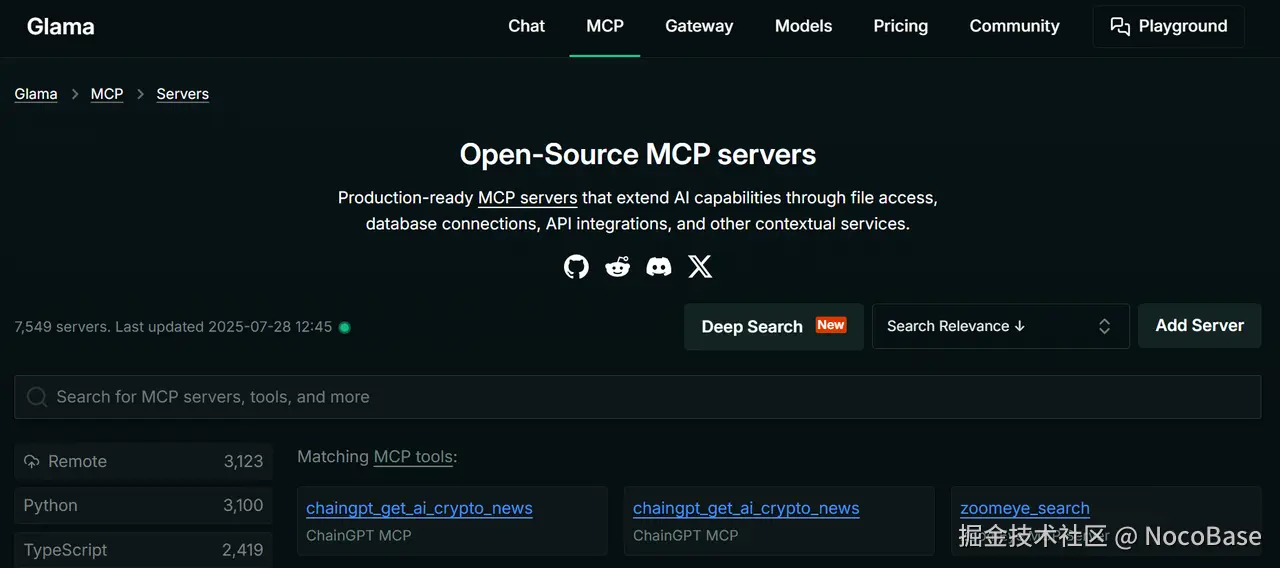Click "ChainGPT MCP" under the second tool card
The image size is (1280, 568).
[686, 535]
